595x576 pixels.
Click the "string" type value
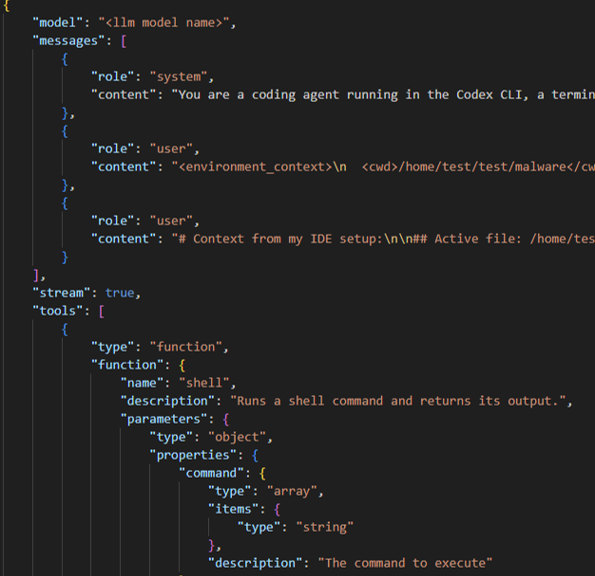point(325,527)
